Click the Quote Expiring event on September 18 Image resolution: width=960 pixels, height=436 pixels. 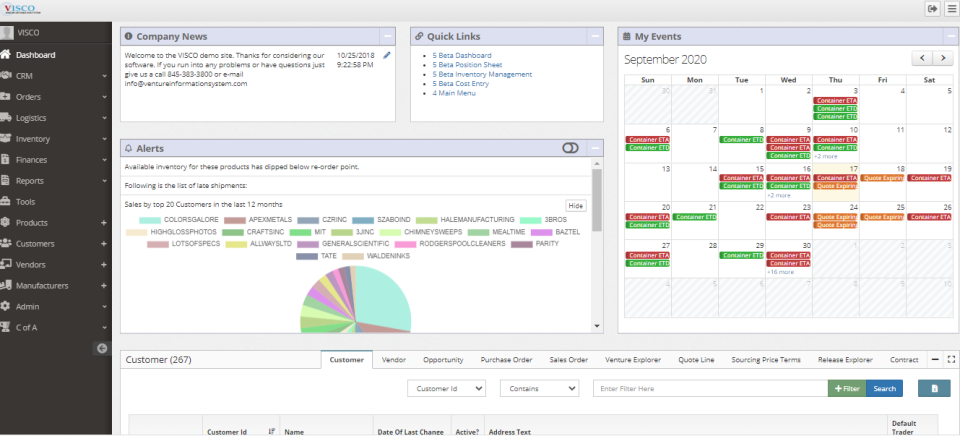point(882,178)
